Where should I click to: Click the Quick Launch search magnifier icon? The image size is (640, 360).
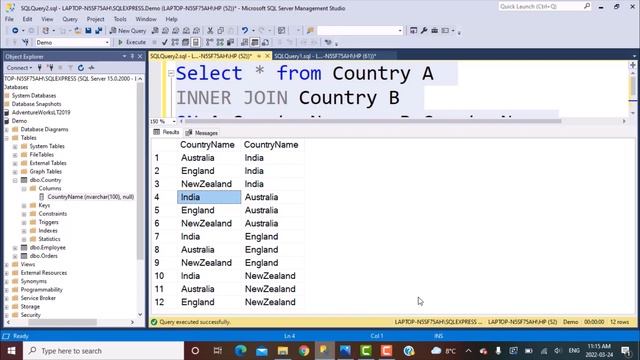(x=587, y=6)
